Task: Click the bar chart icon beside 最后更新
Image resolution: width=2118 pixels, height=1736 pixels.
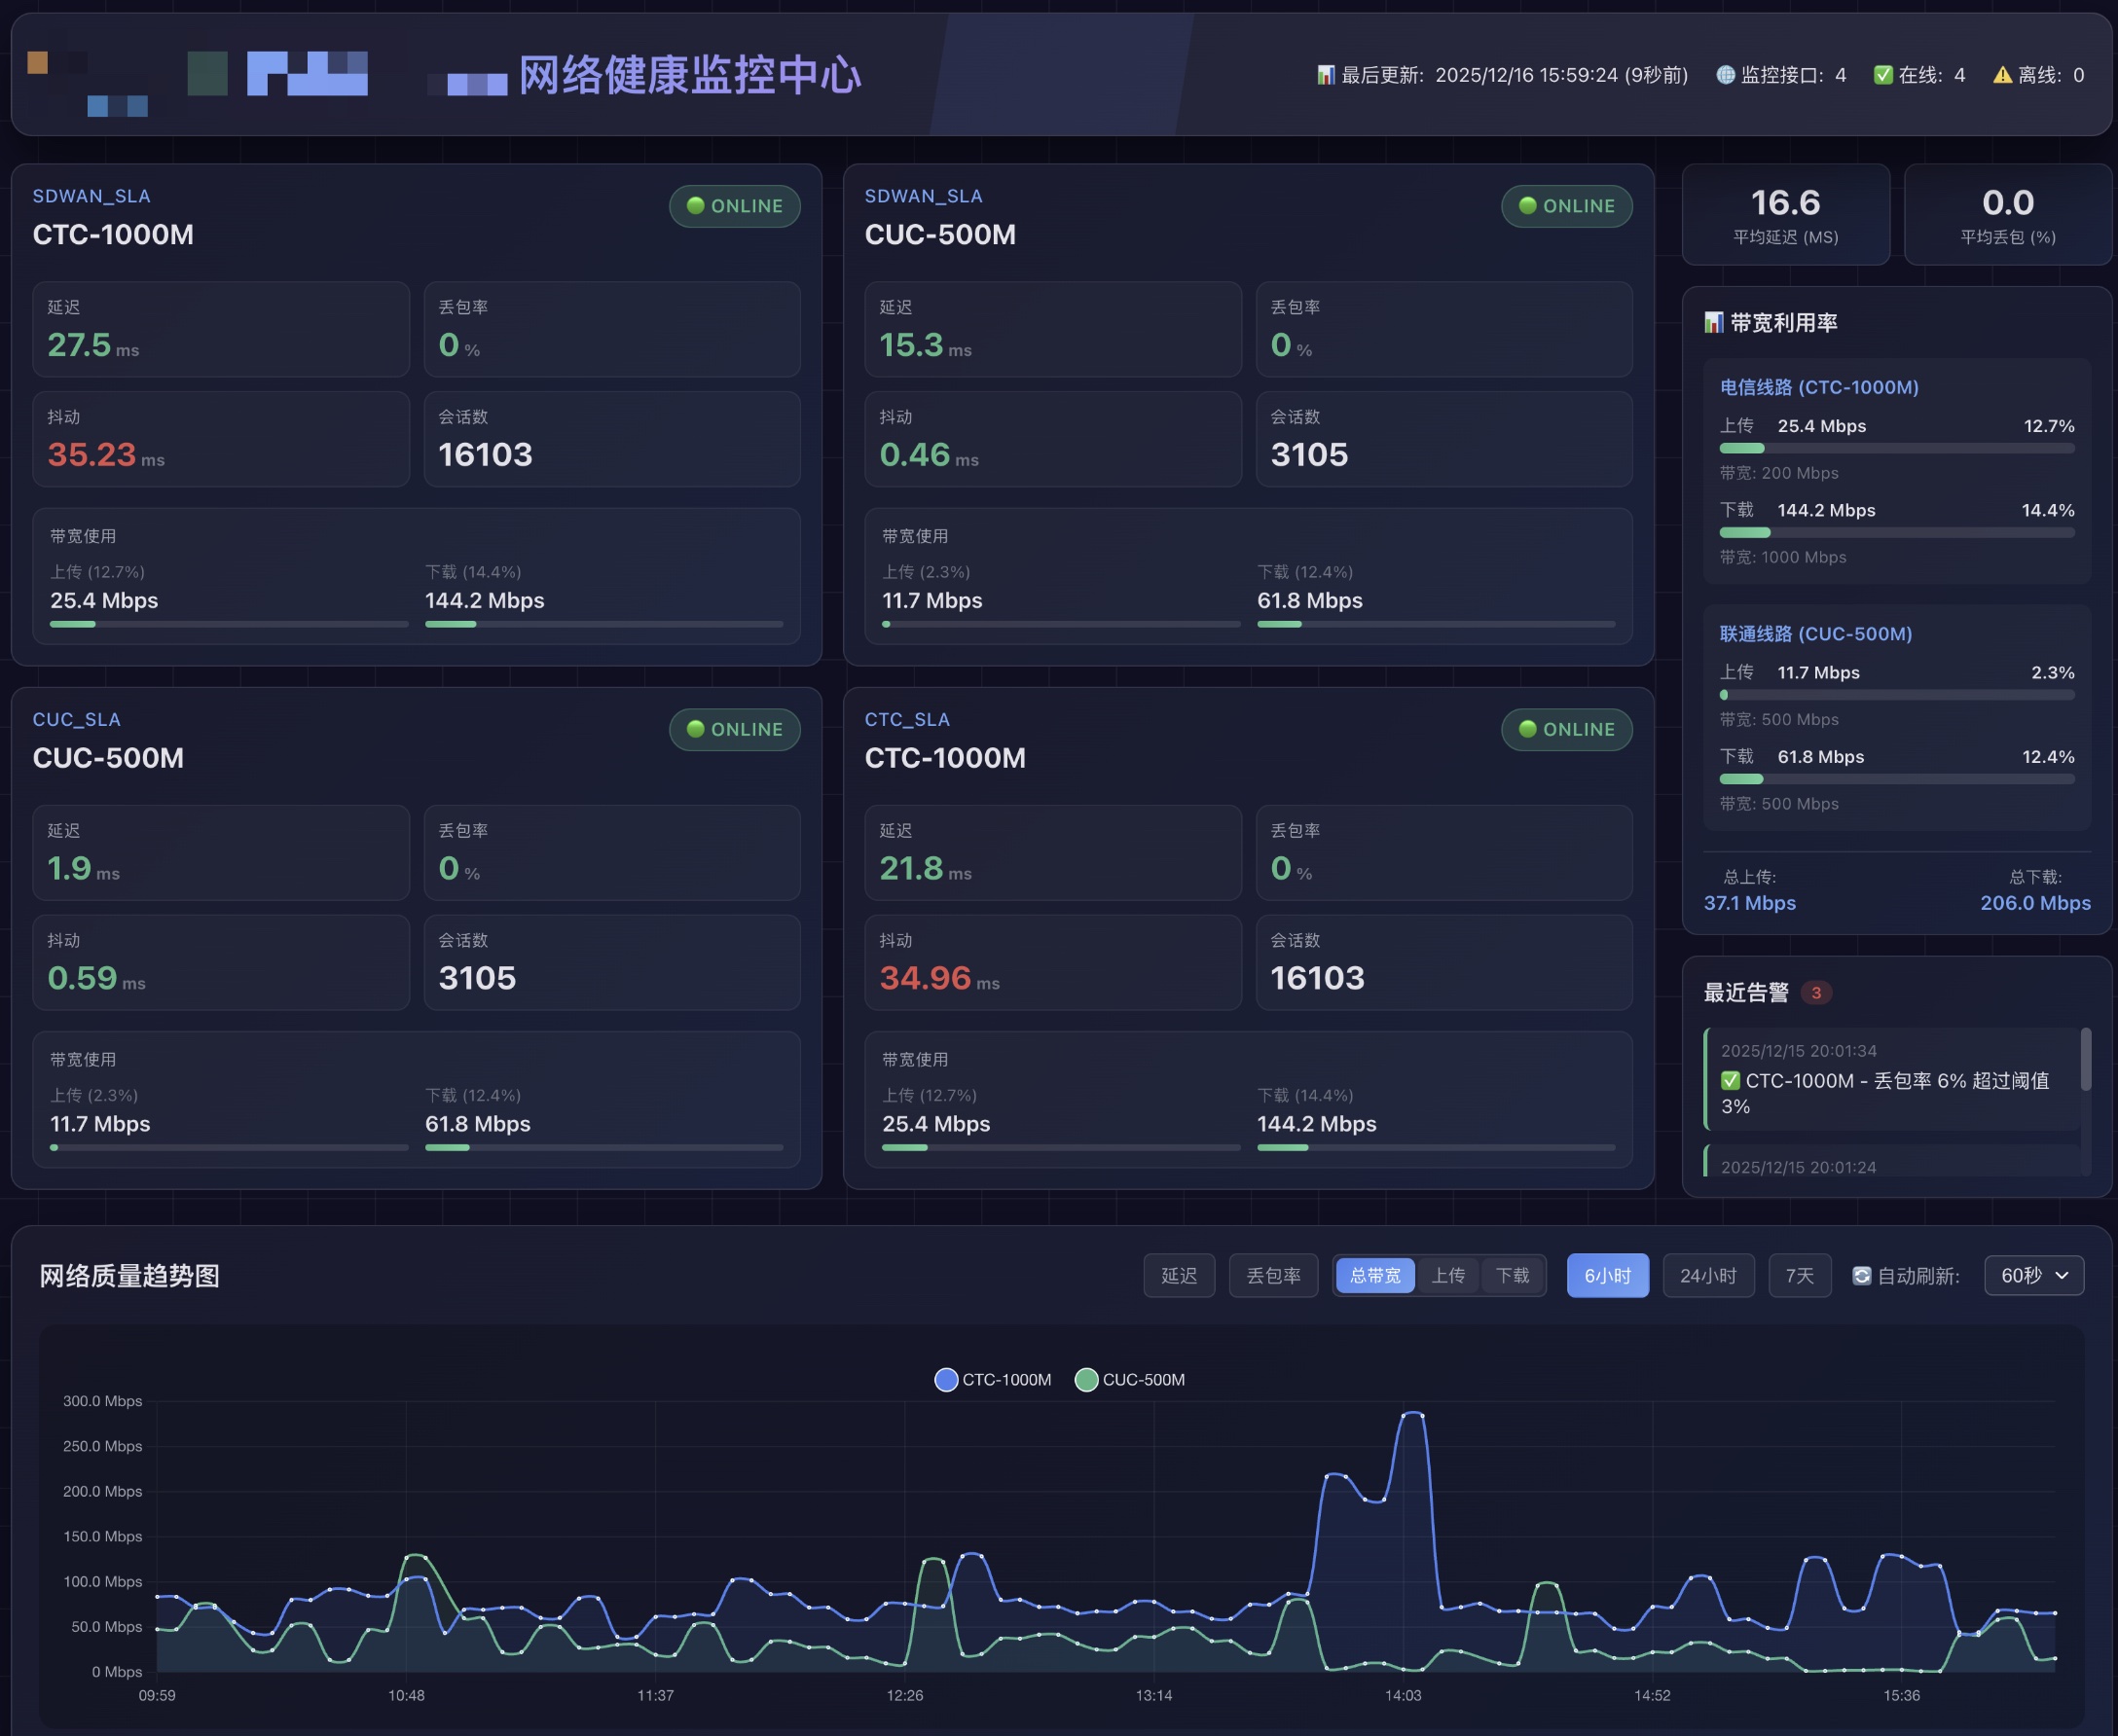Action: [1325, 75]
